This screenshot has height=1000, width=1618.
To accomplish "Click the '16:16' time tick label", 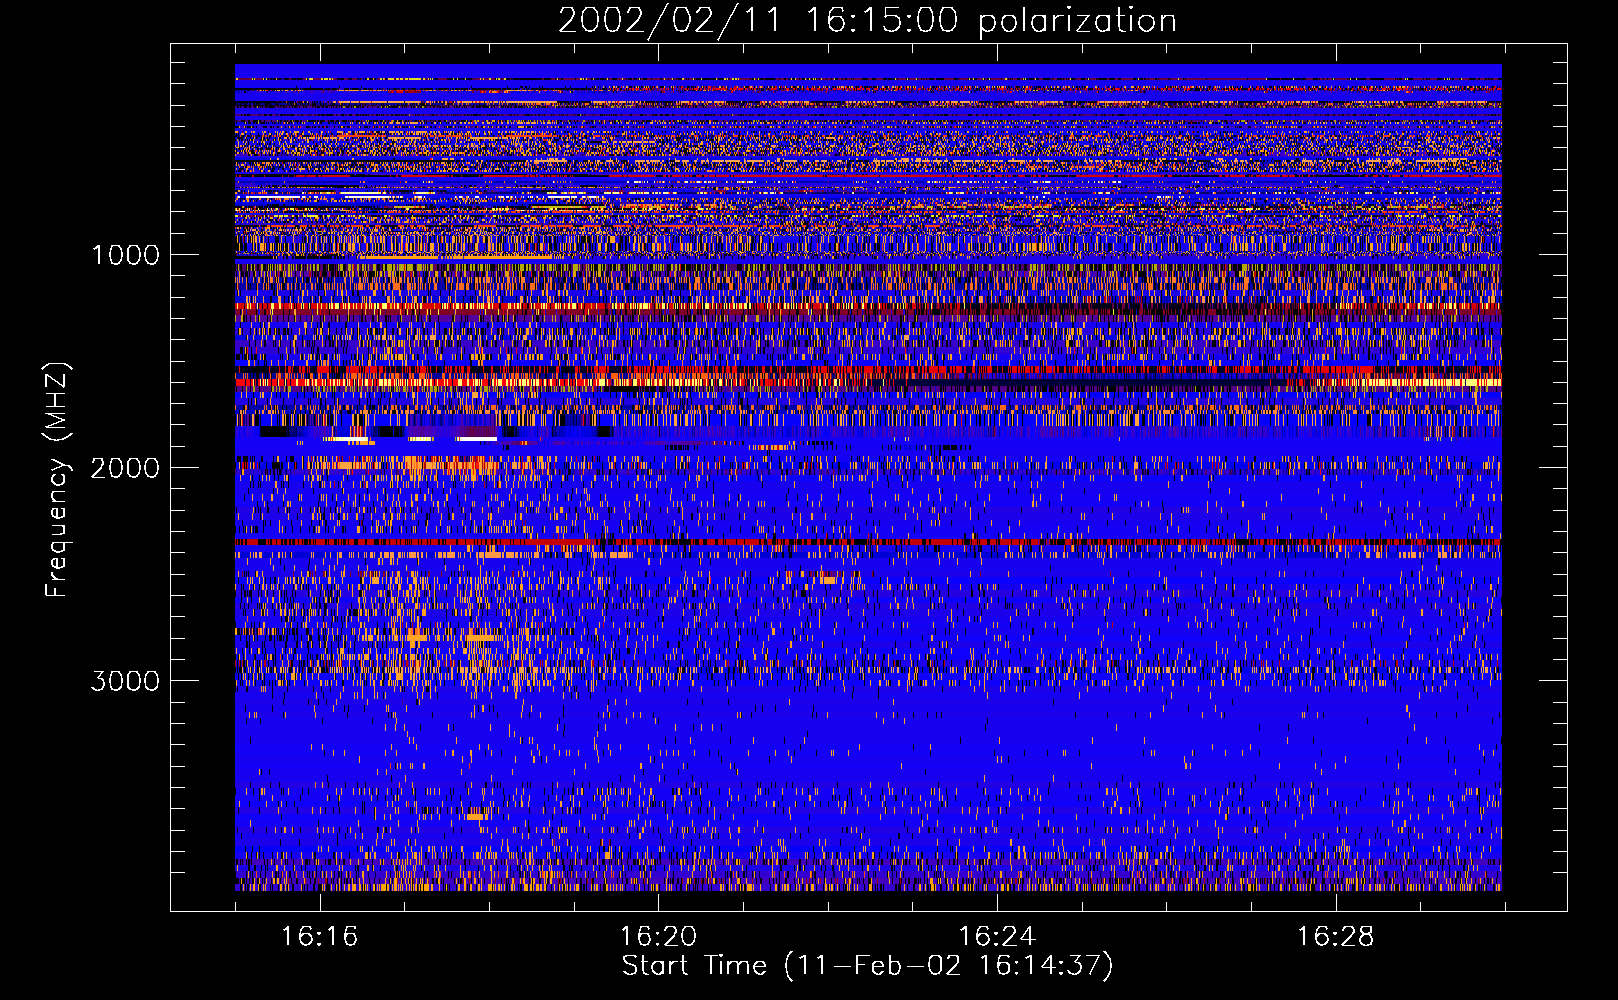I will (x=319, y=937).
